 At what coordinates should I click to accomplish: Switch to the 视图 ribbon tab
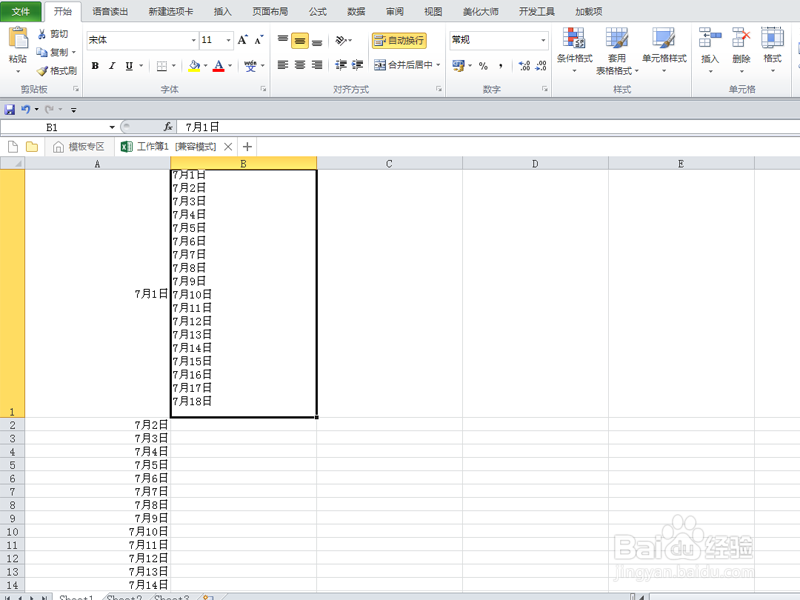[x=433, y=11]
